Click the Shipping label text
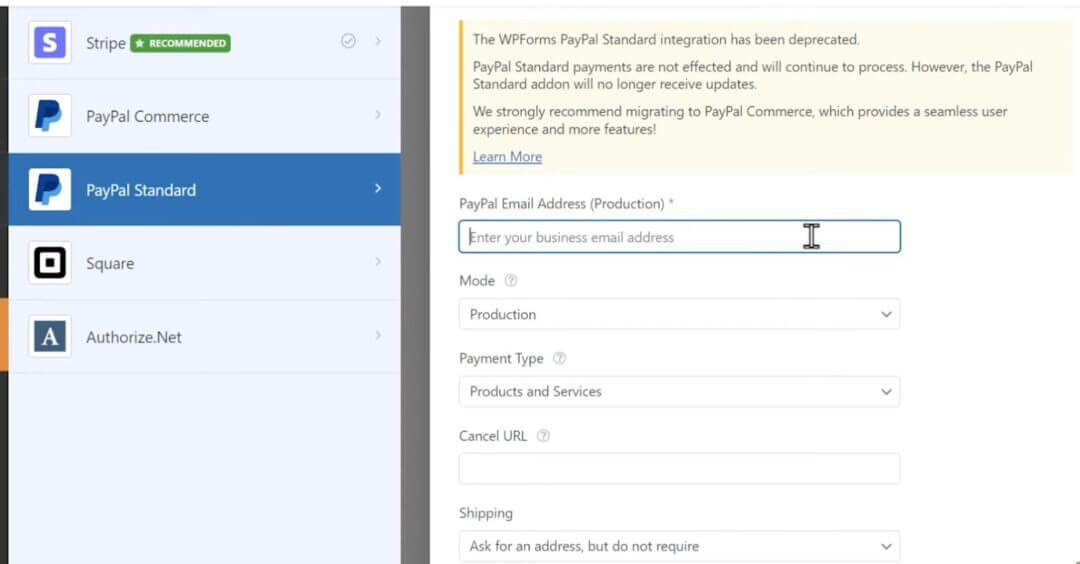Viewport: 1080px width, 564px height. pyautogui.click(x=486, y=513)
